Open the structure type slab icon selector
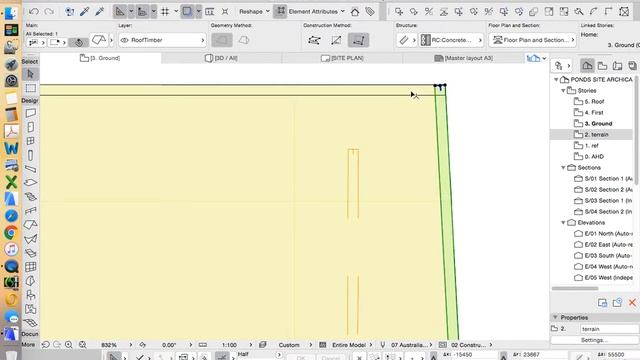This screenshot has width=640, height=360. [407, 40]
